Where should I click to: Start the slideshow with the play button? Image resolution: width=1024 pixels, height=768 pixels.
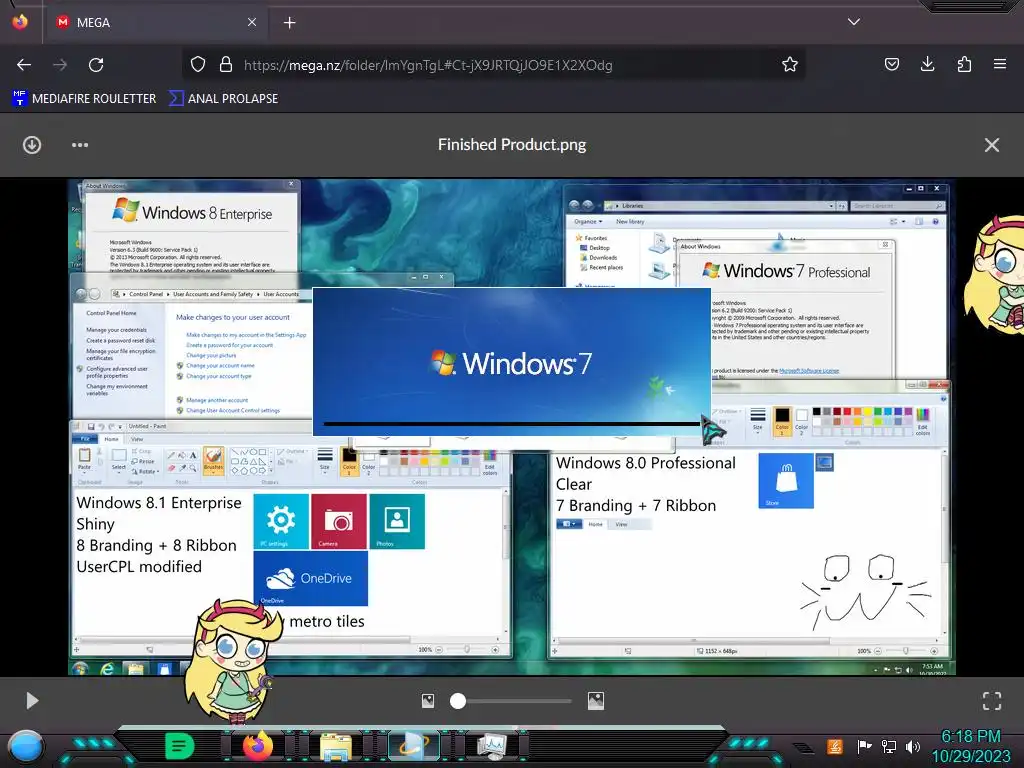(32, 701)
